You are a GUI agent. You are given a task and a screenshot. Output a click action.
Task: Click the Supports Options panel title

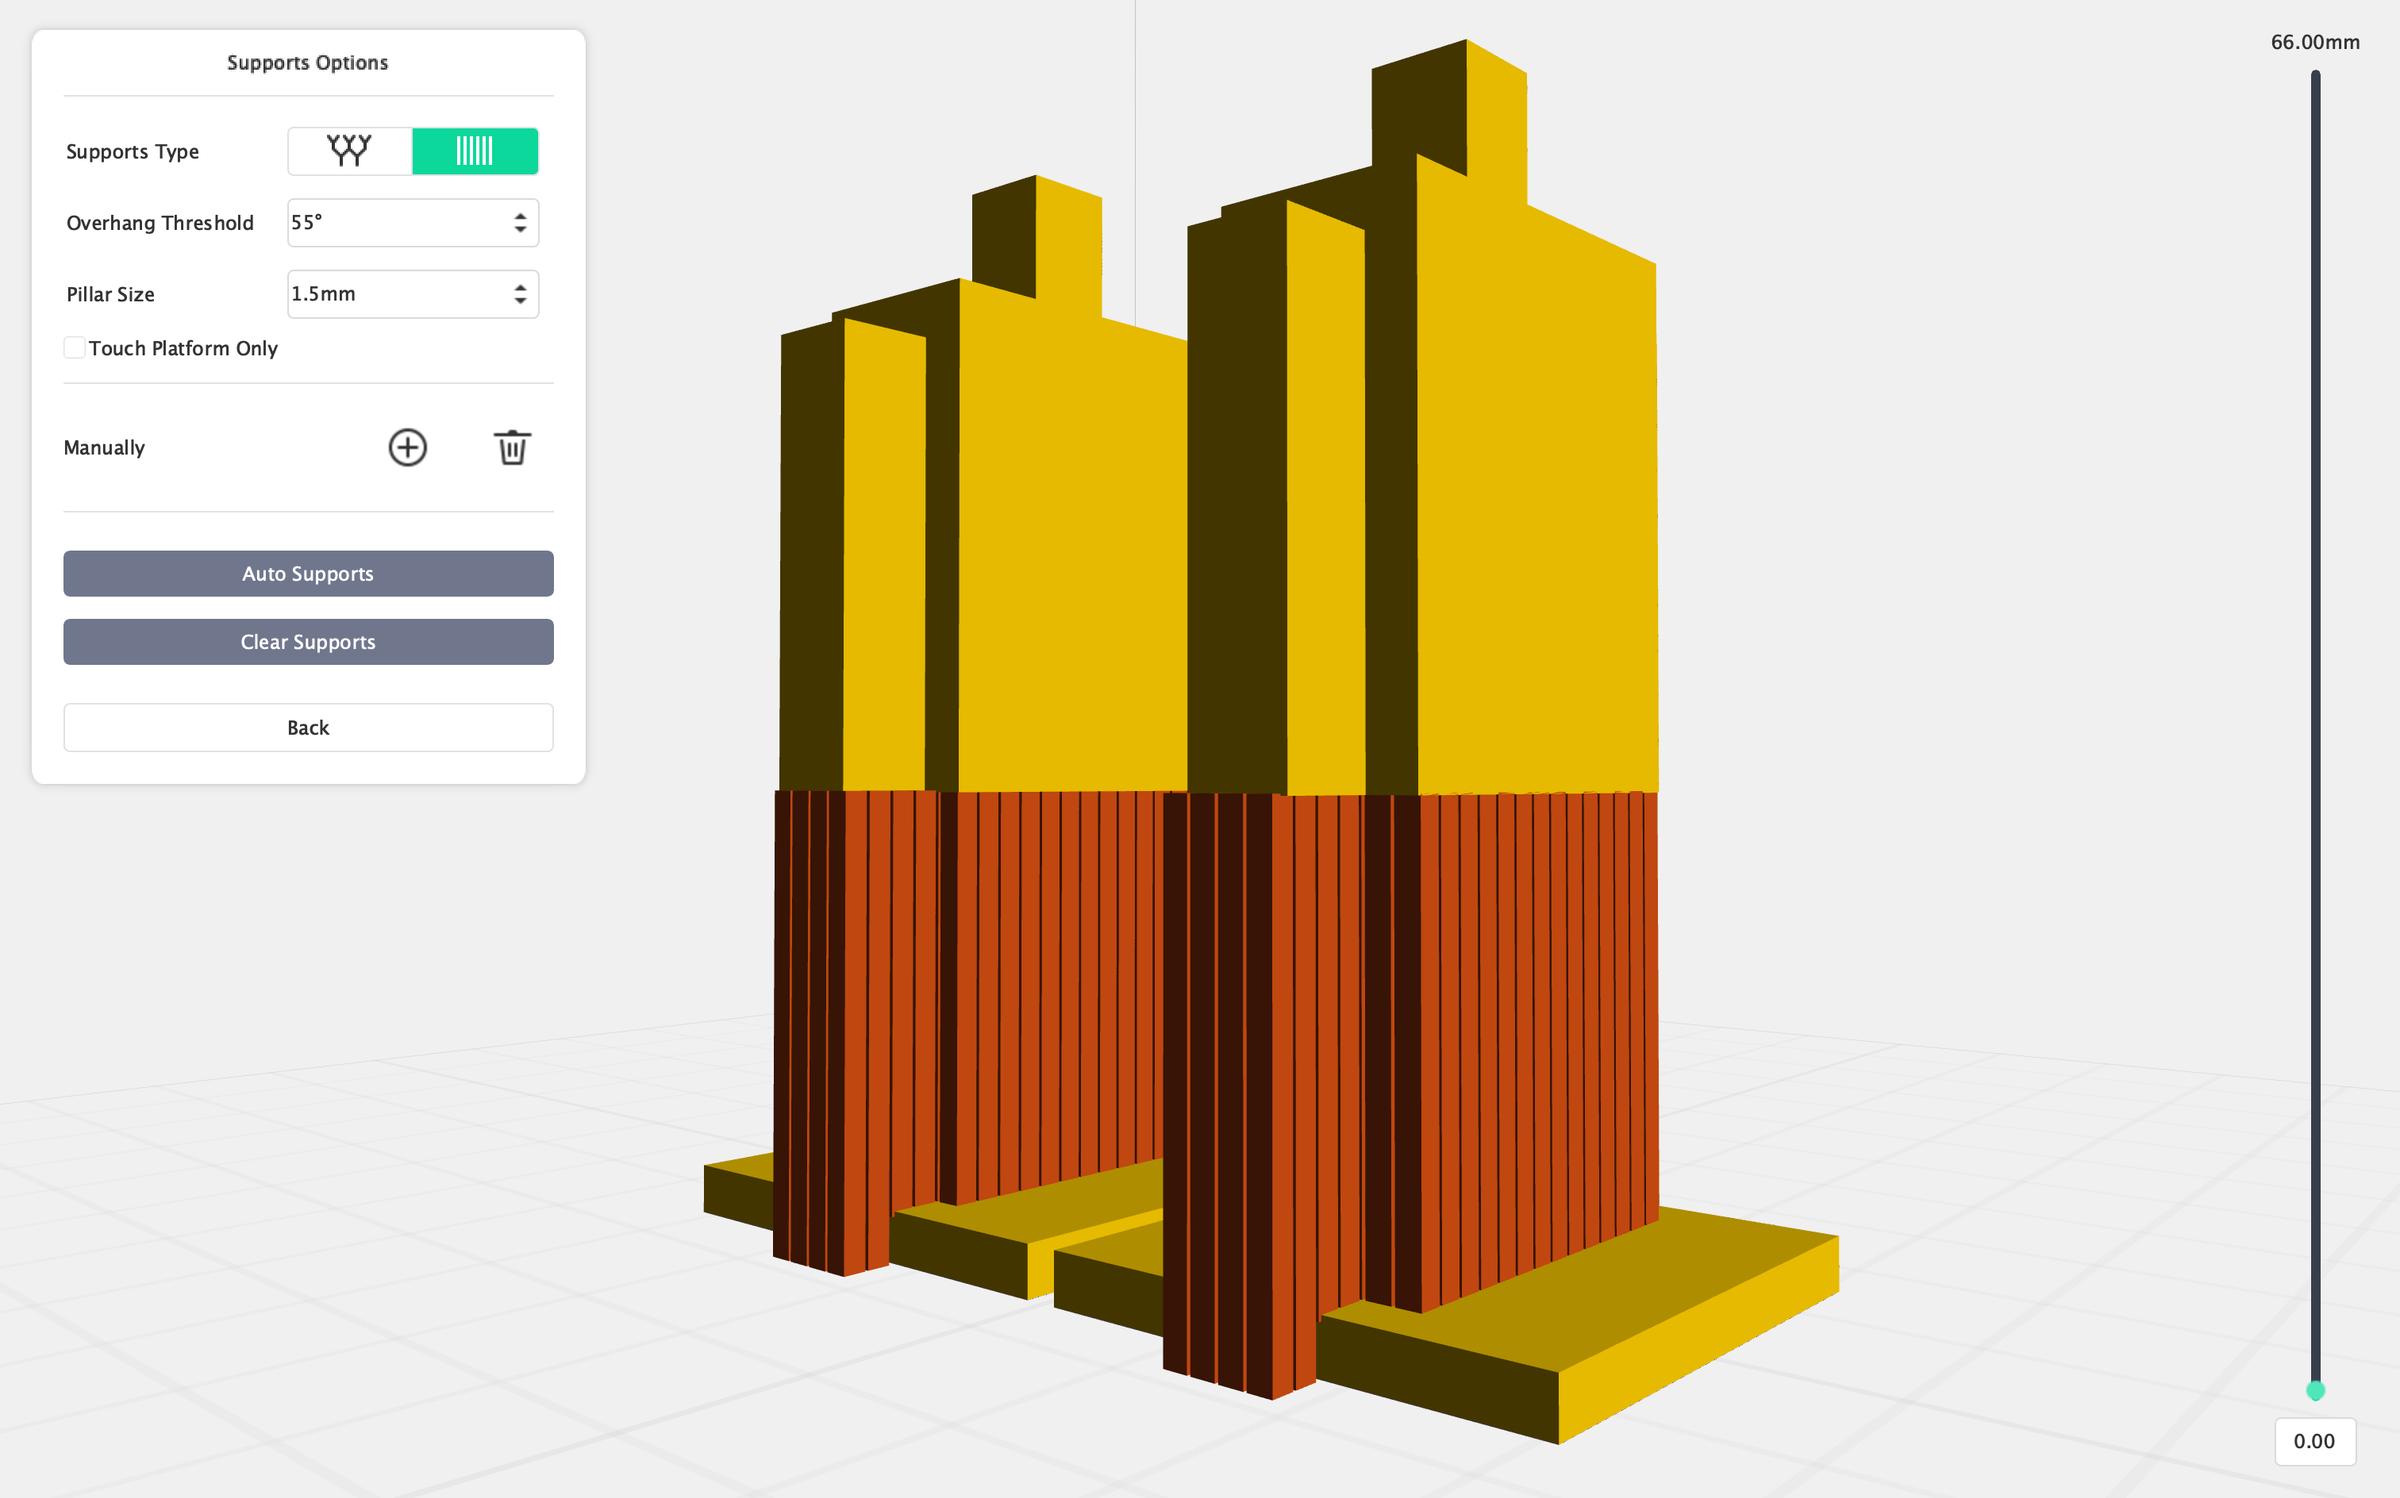[x=307, y=61]
